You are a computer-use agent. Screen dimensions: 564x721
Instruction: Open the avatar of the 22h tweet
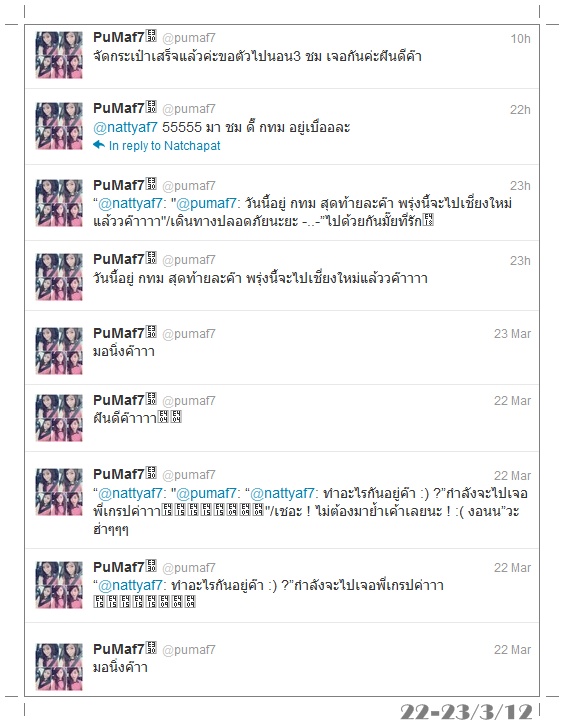pyautogui.click(x=59, y=126)
